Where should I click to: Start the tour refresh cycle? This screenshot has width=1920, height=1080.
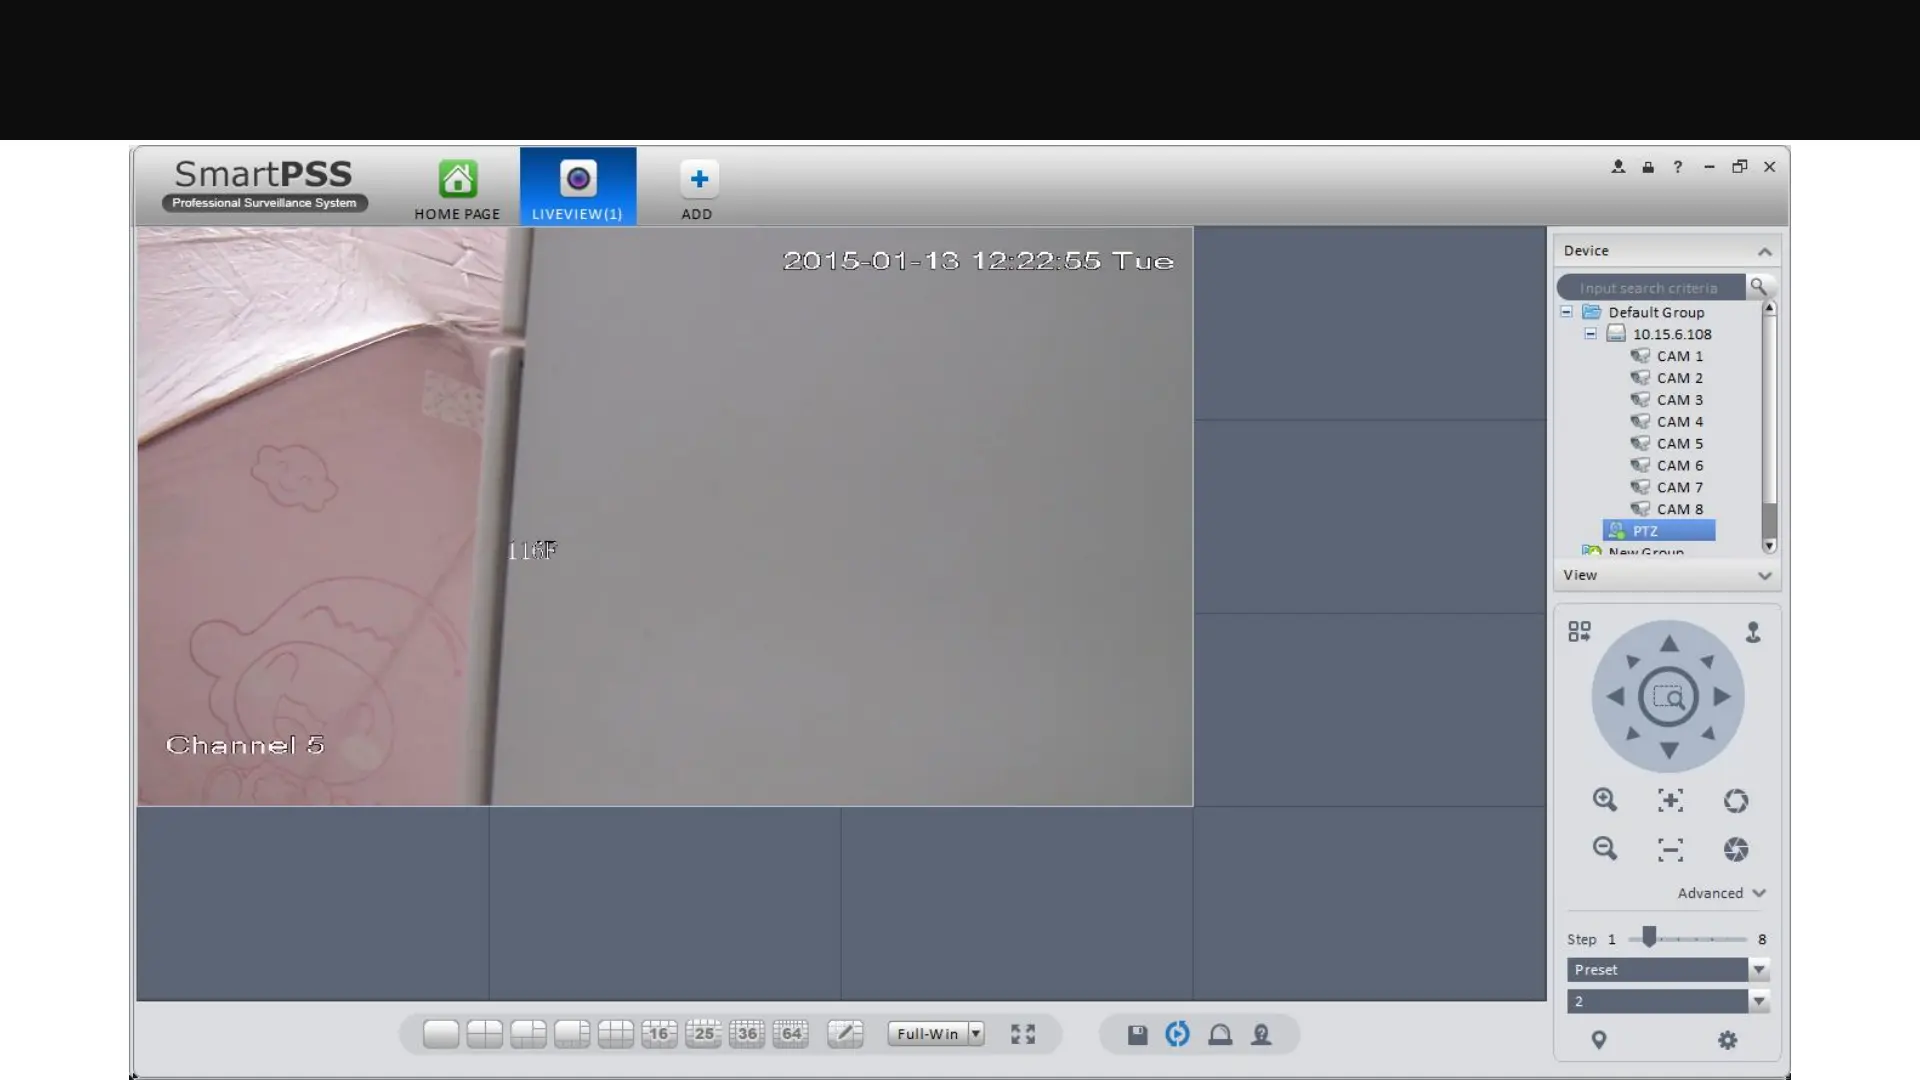(x=1178, y=1034)
